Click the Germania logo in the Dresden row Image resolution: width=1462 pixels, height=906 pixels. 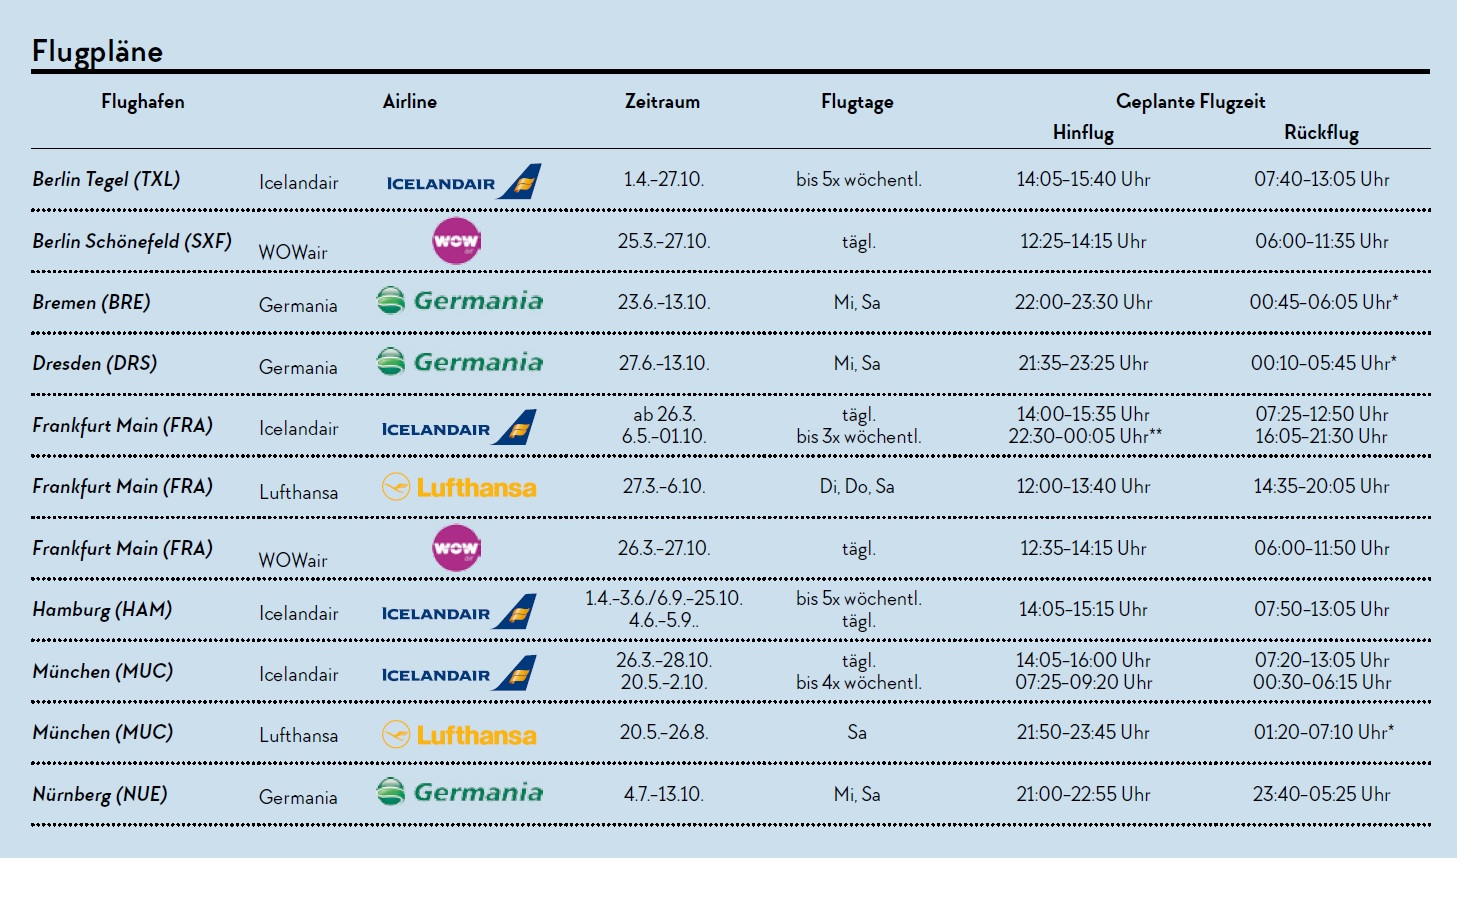point(460,362)
